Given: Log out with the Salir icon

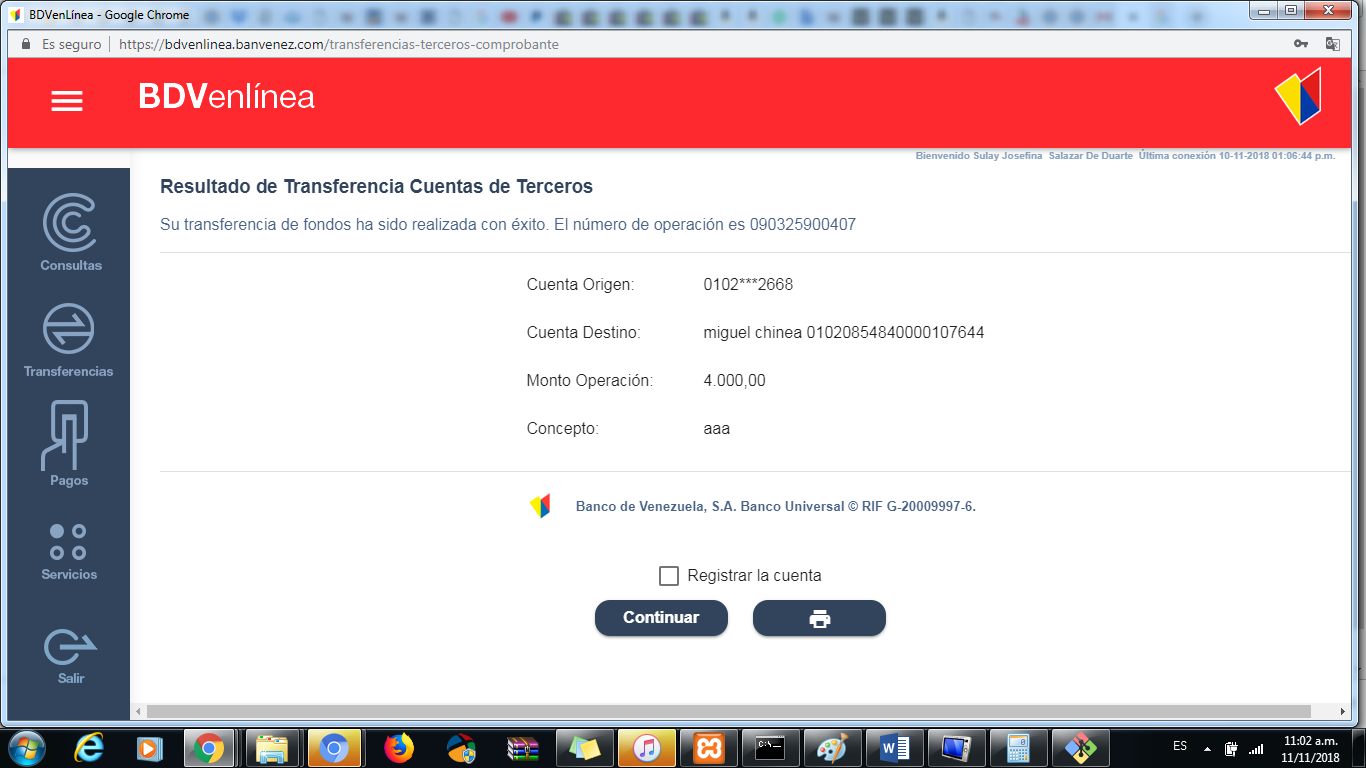Looking at the screenshot, I should [x=70, y=656].
